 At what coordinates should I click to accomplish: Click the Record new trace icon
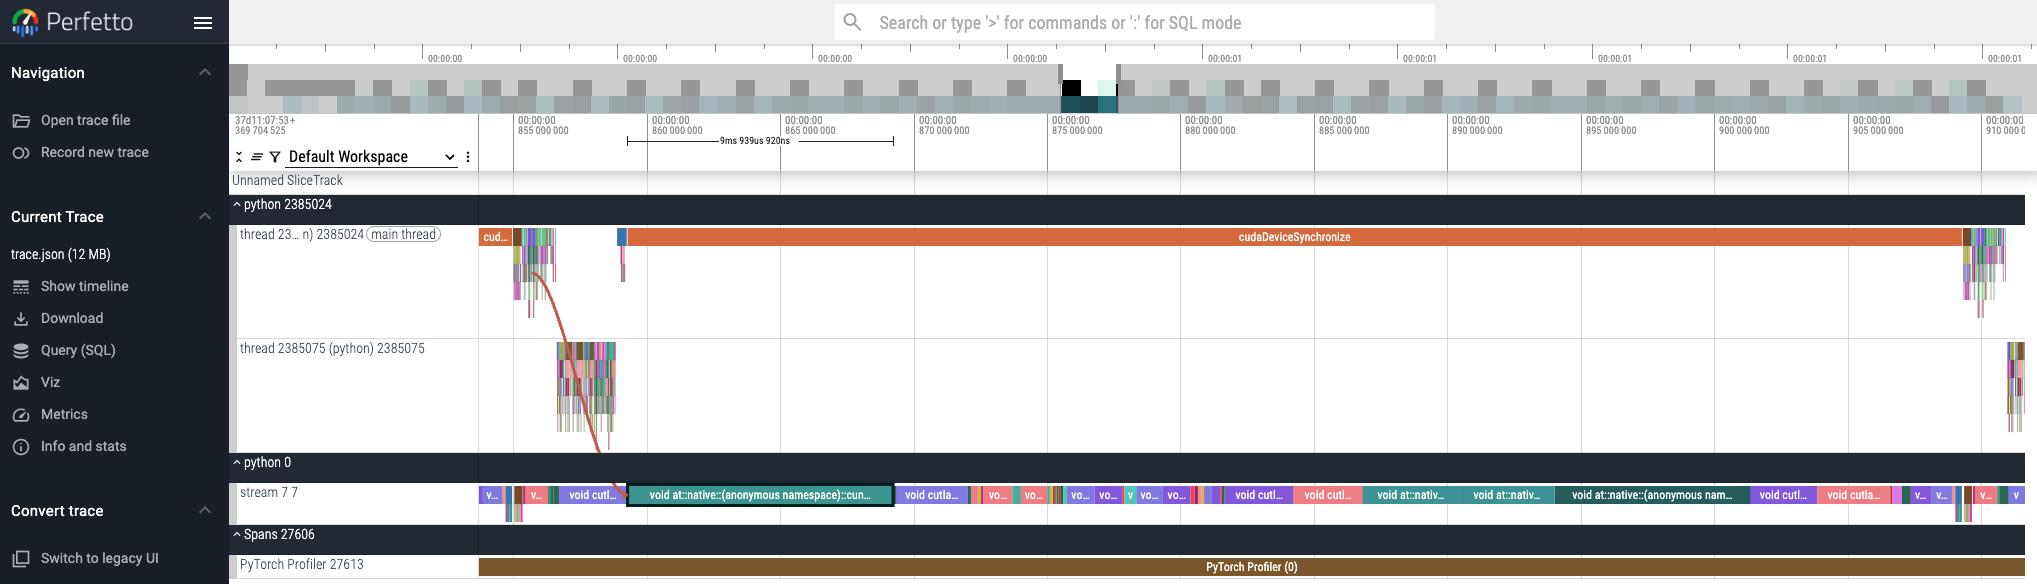[21, 153]
